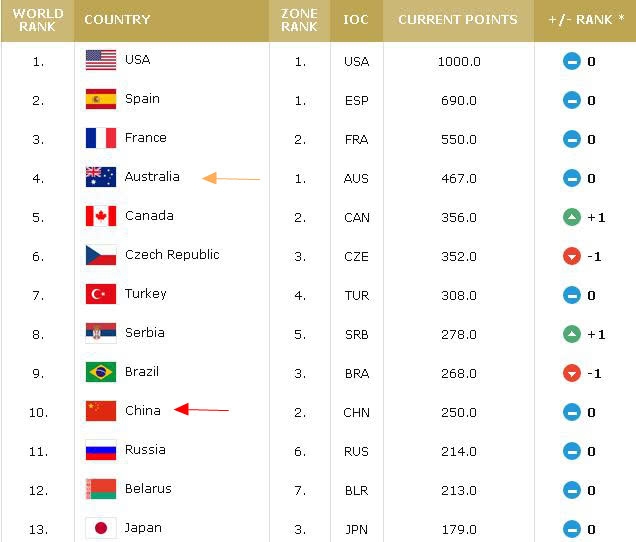Viewport: 636px width, 542px height.
Task: Open the France country link
Action: [x=146, y=138]
